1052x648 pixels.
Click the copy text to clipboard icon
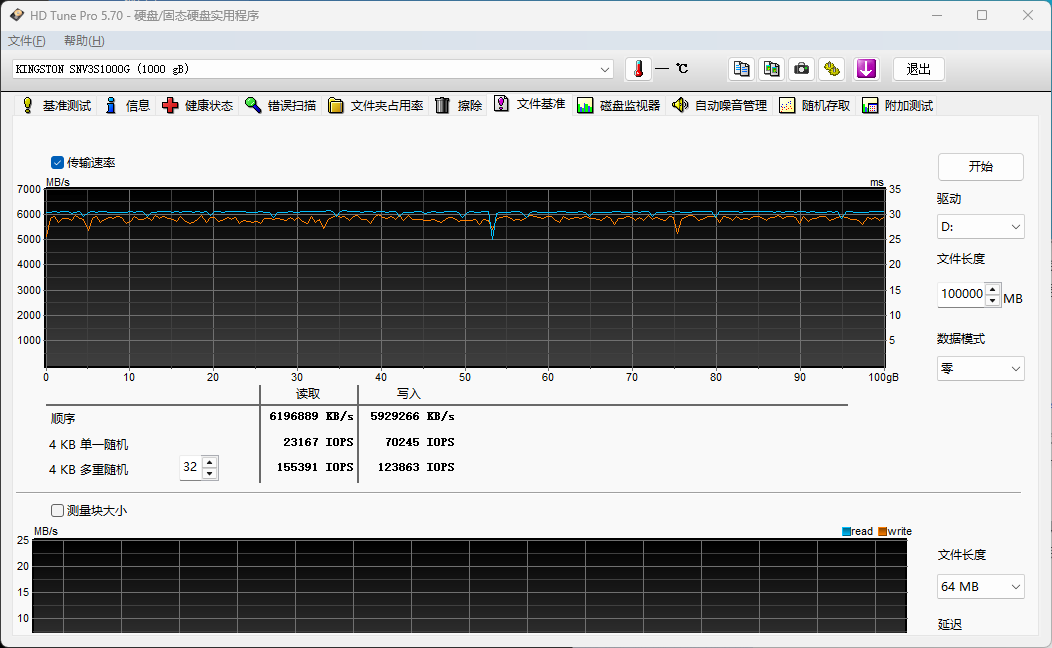741,69
